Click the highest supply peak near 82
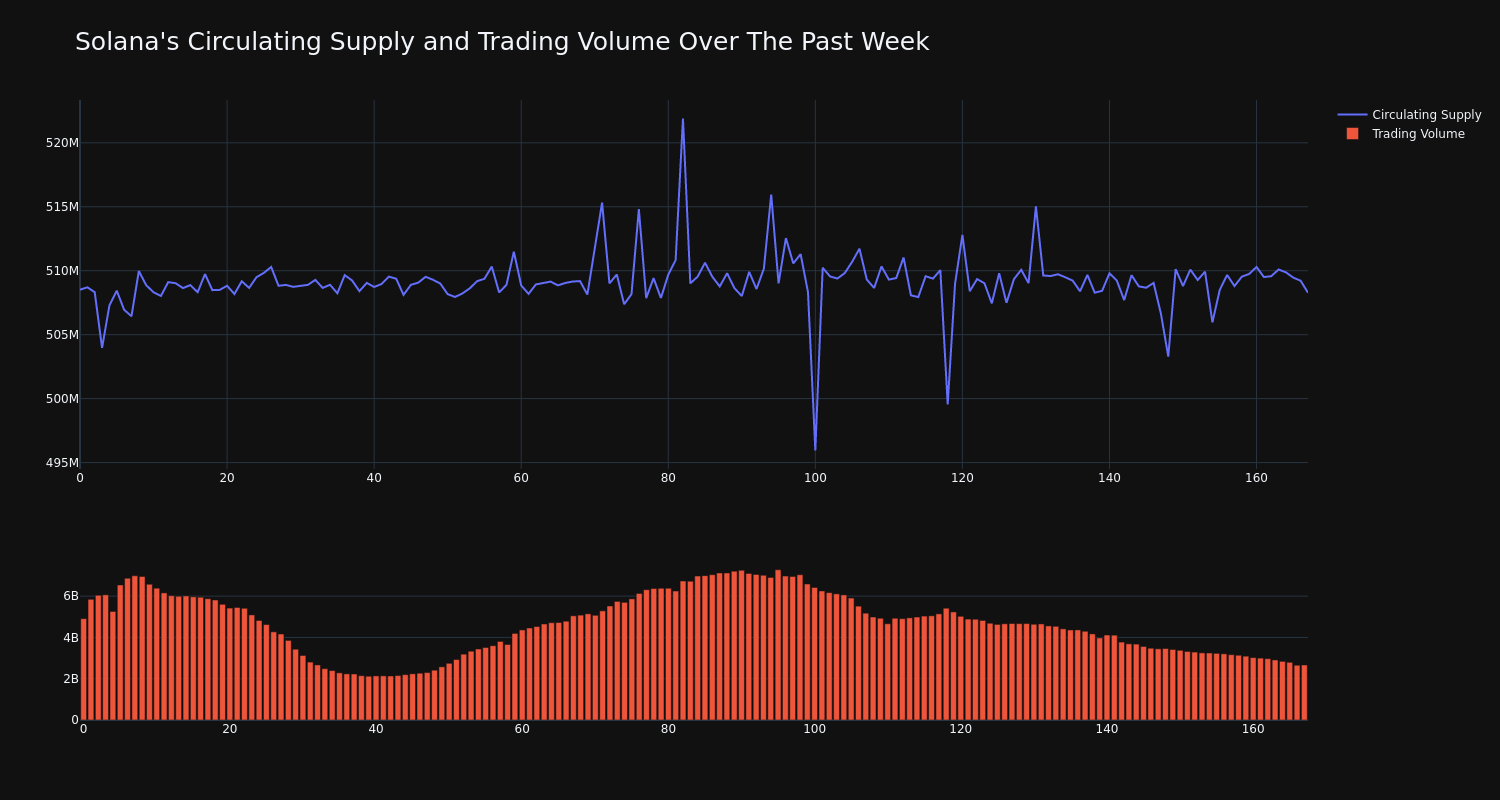Screen dimensions: 1500x800 click(x=683, y=120)
